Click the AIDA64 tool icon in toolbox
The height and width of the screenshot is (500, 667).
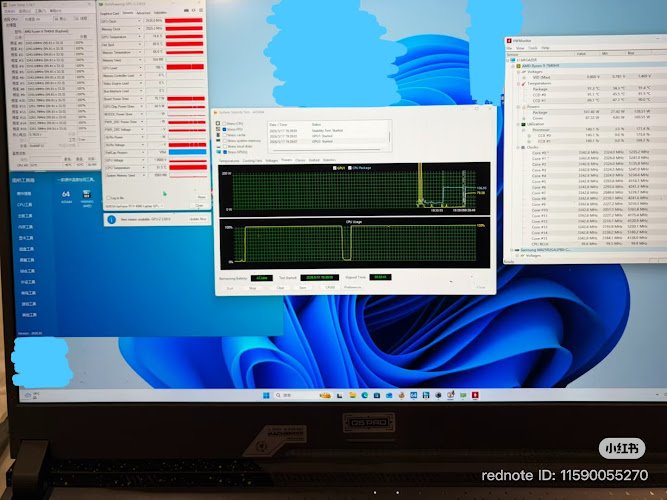click(66, 196)
